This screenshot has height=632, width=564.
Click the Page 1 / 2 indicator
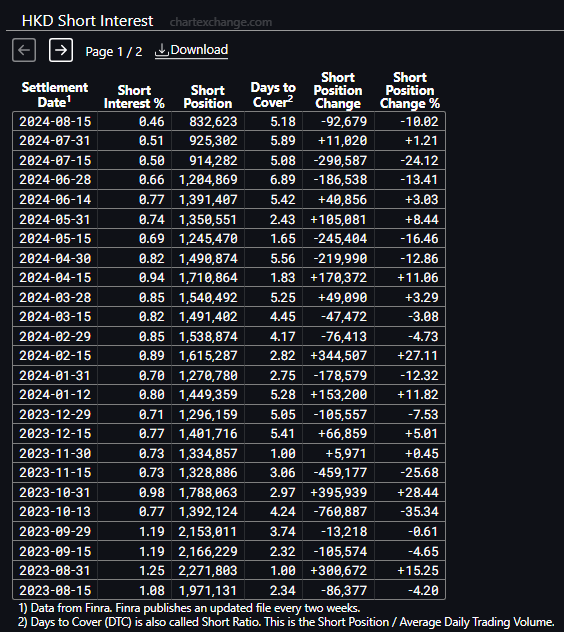click(x=114, y=52)
